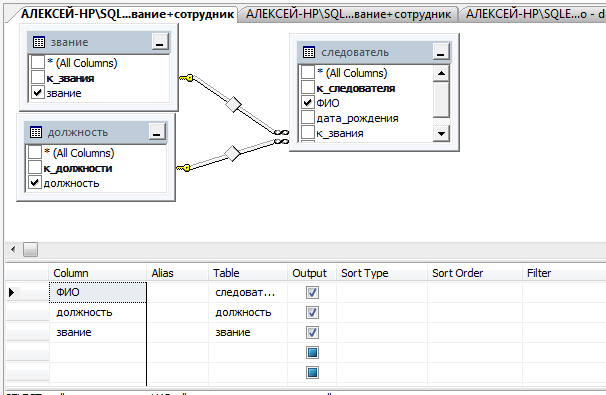Uncheck звание column in звание table
The height and width of the screenshot is (395, 606).
coord(37,92)
